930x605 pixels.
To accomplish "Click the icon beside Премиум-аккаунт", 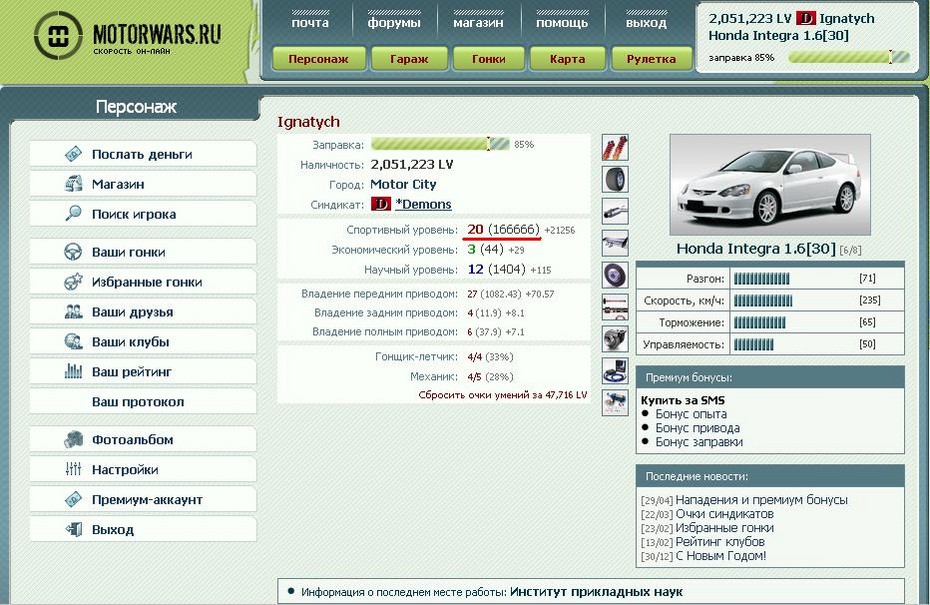I will tap(73, 499).
